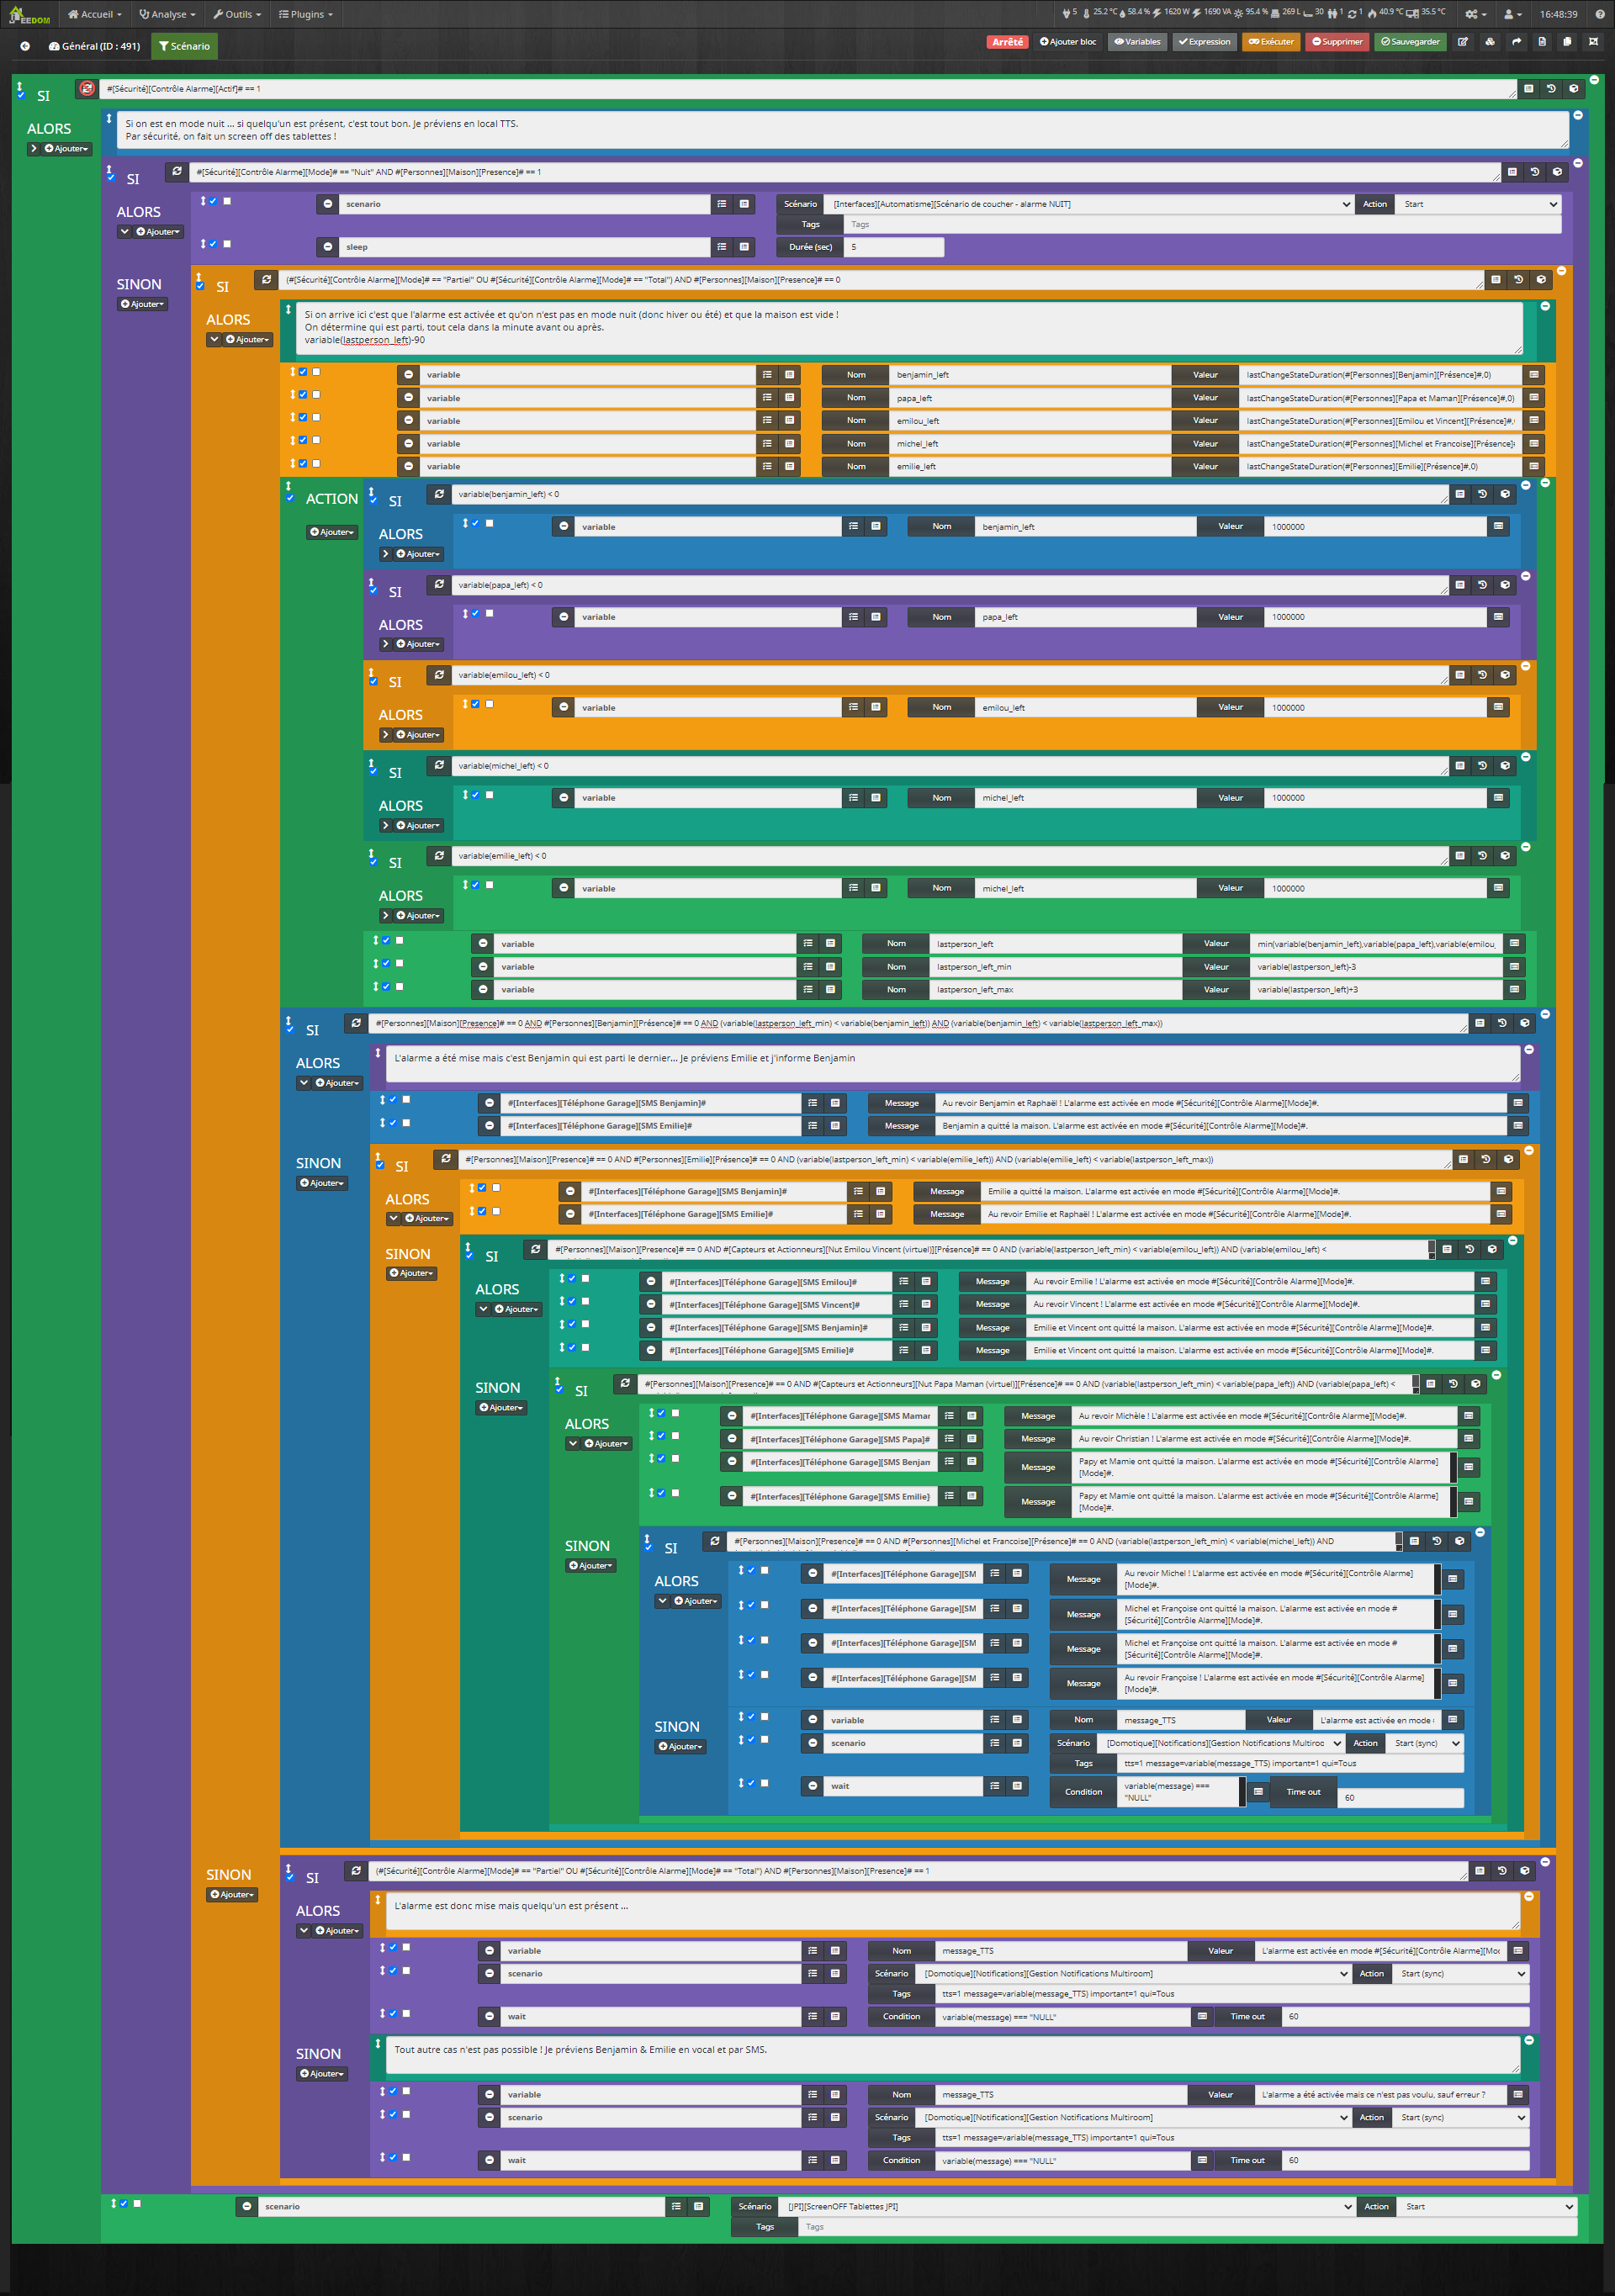Open the ScreenOFF Tablettes scenario dropdown
1615x2296 pixels.
tap(1067, 2206)
